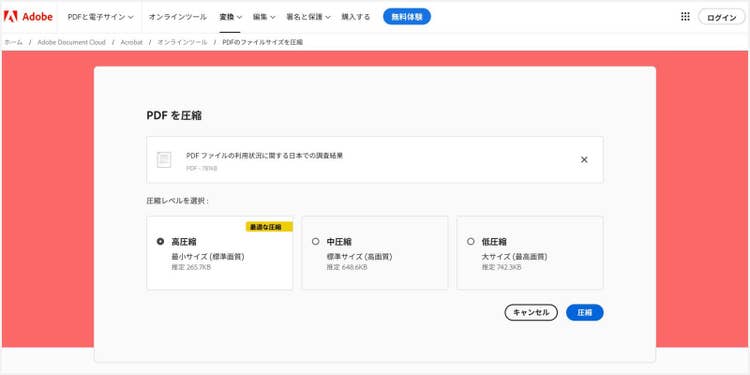Open Acrobat breadcrumb link
This screenshot has height=375, width=750.
(x=132, y=42)
